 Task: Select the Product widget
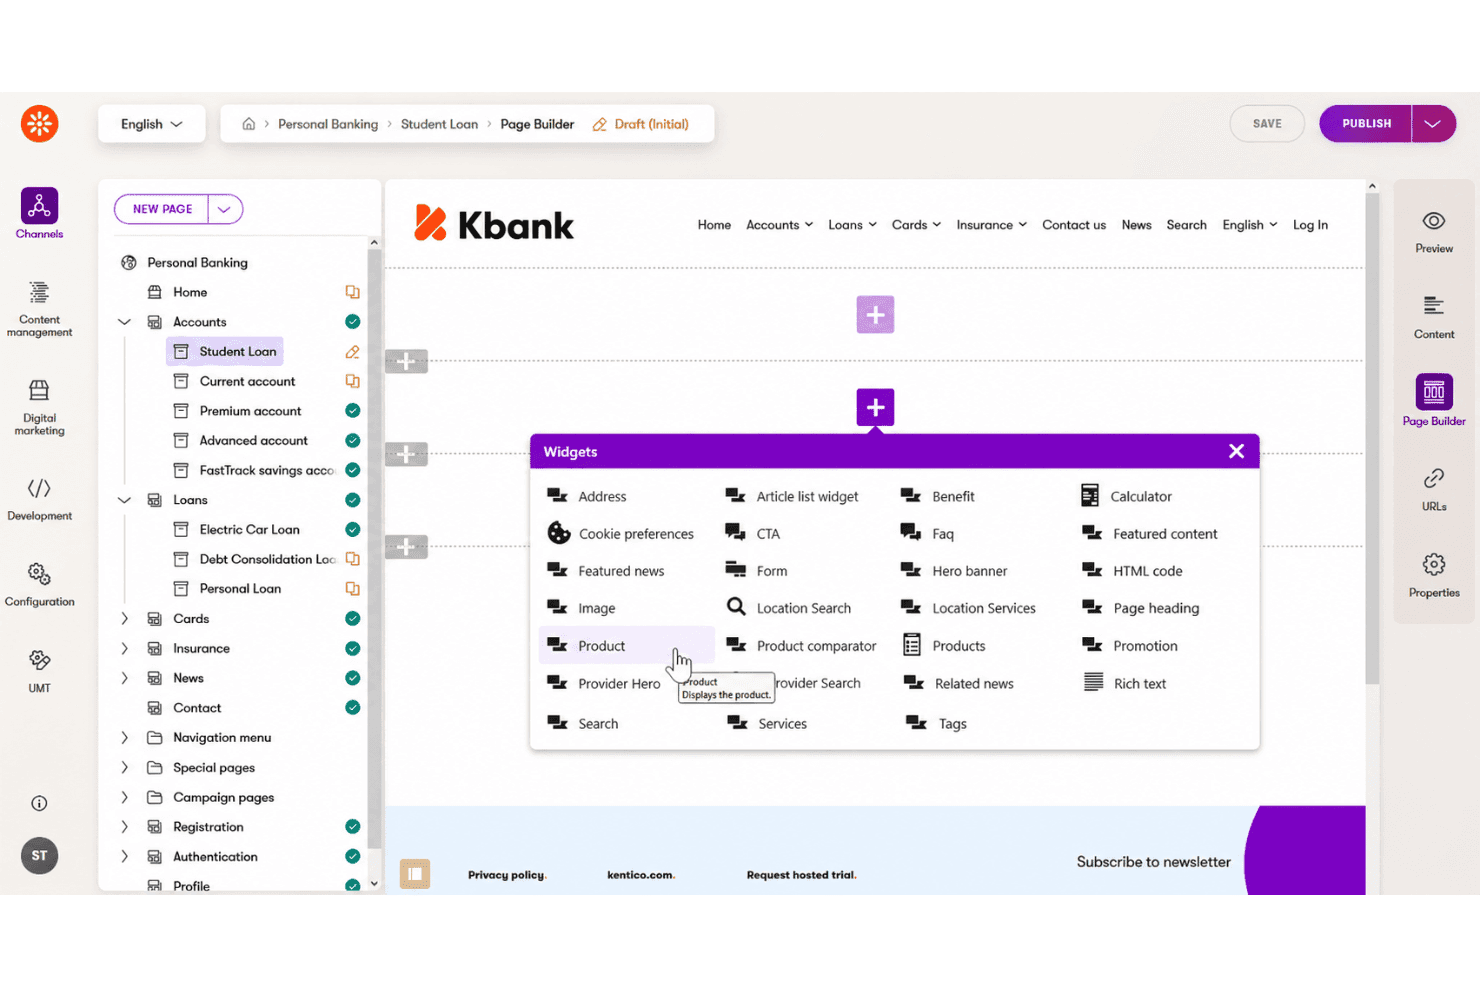tap(627, 646)
